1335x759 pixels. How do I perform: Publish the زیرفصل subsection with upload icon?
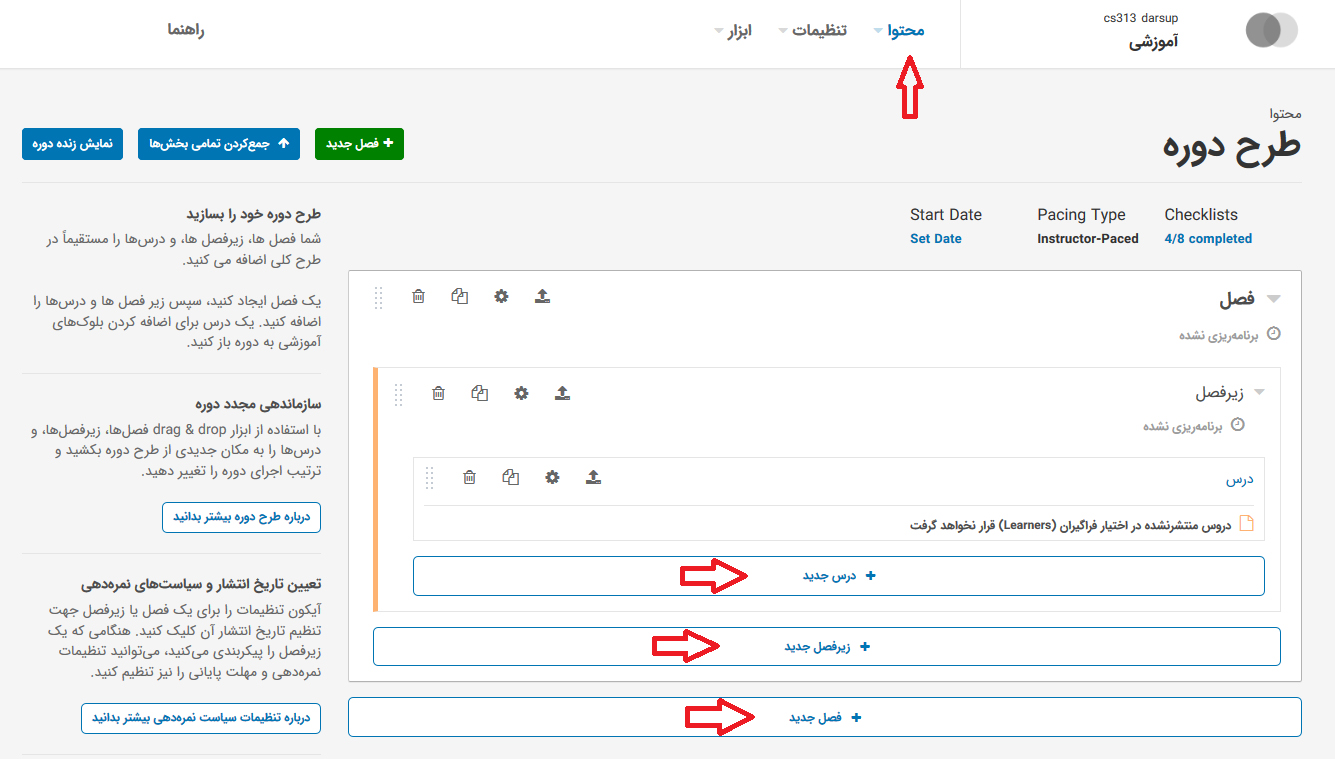pyautogui.click(x=562, y=393)
